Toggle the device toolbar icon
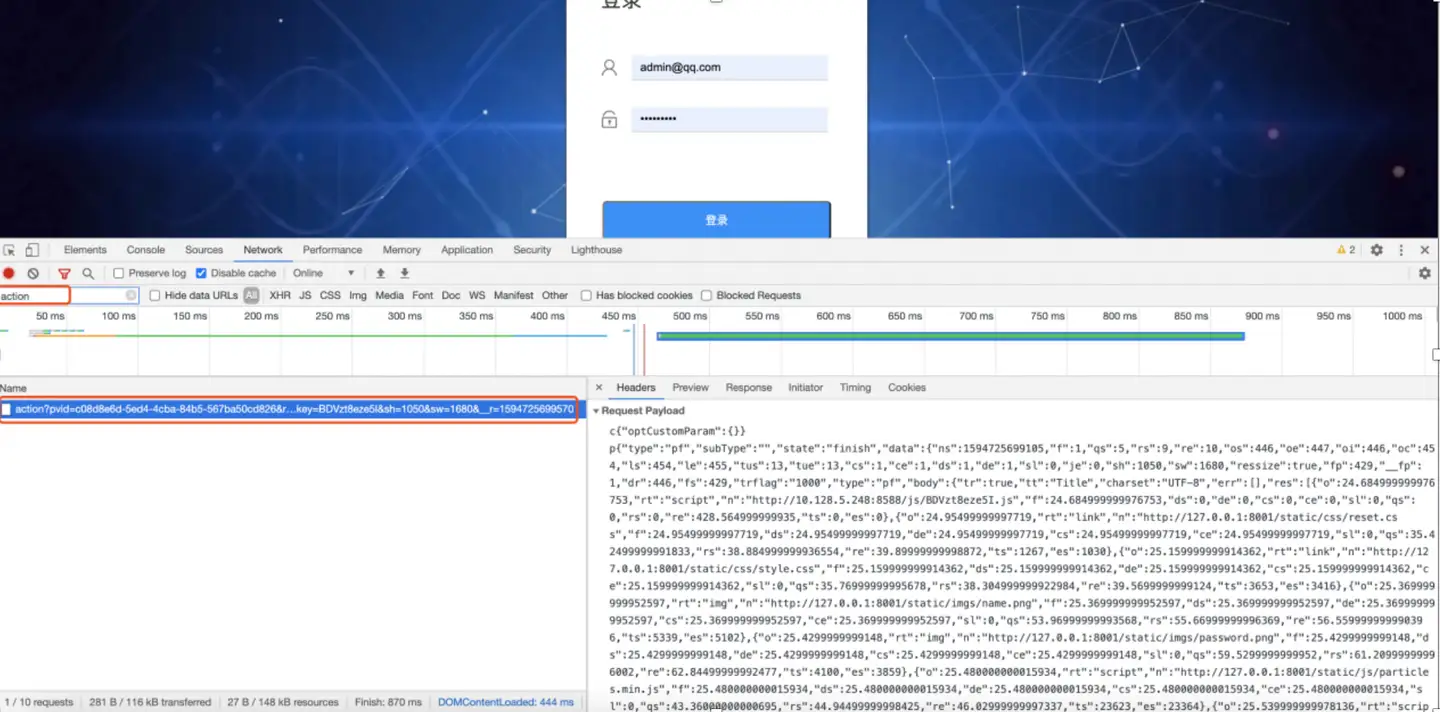The image size is (1440, 712). click(32, 250)
